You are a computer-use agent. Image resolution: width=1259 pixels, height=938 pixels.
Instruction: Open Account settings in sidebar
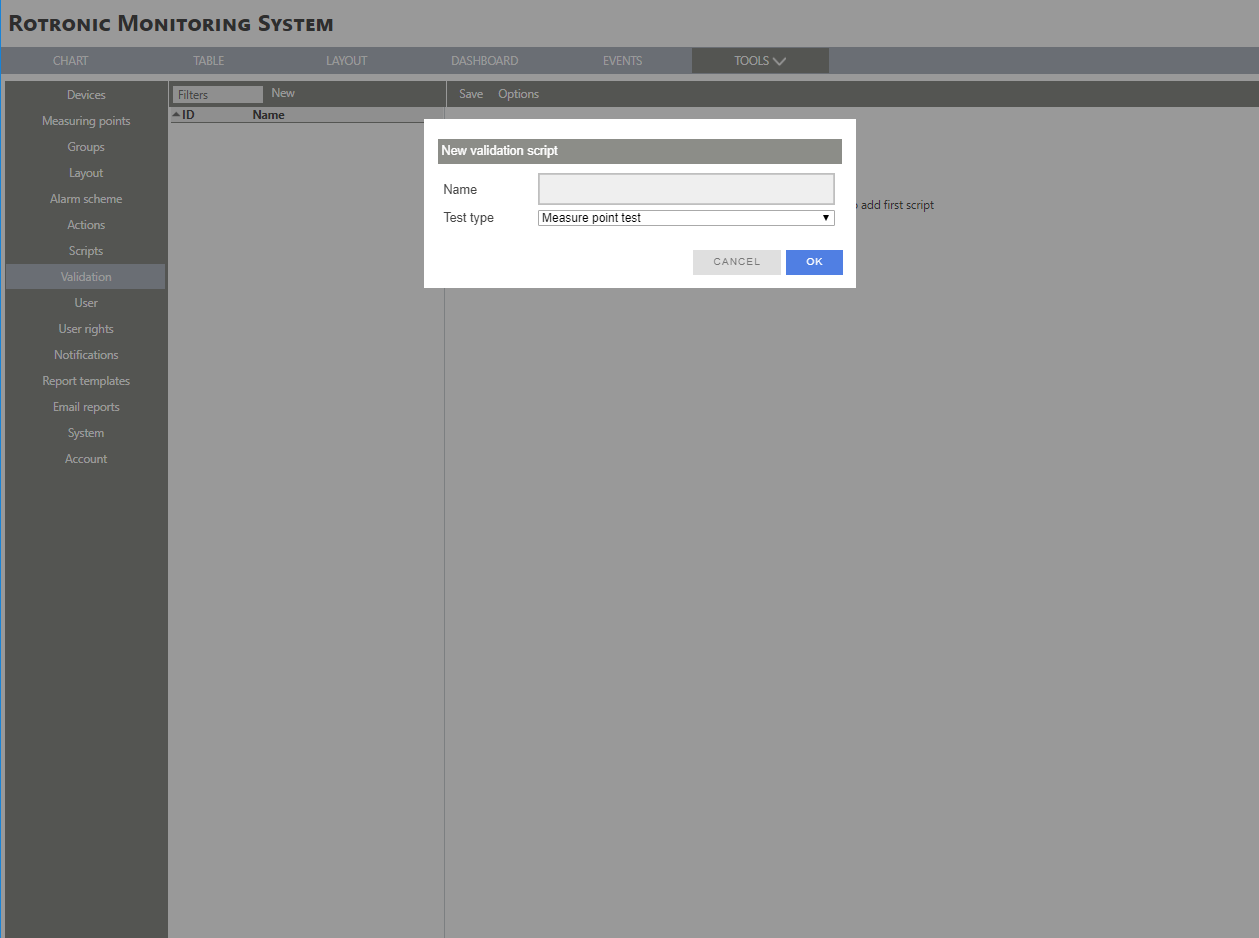coord(86,459)
